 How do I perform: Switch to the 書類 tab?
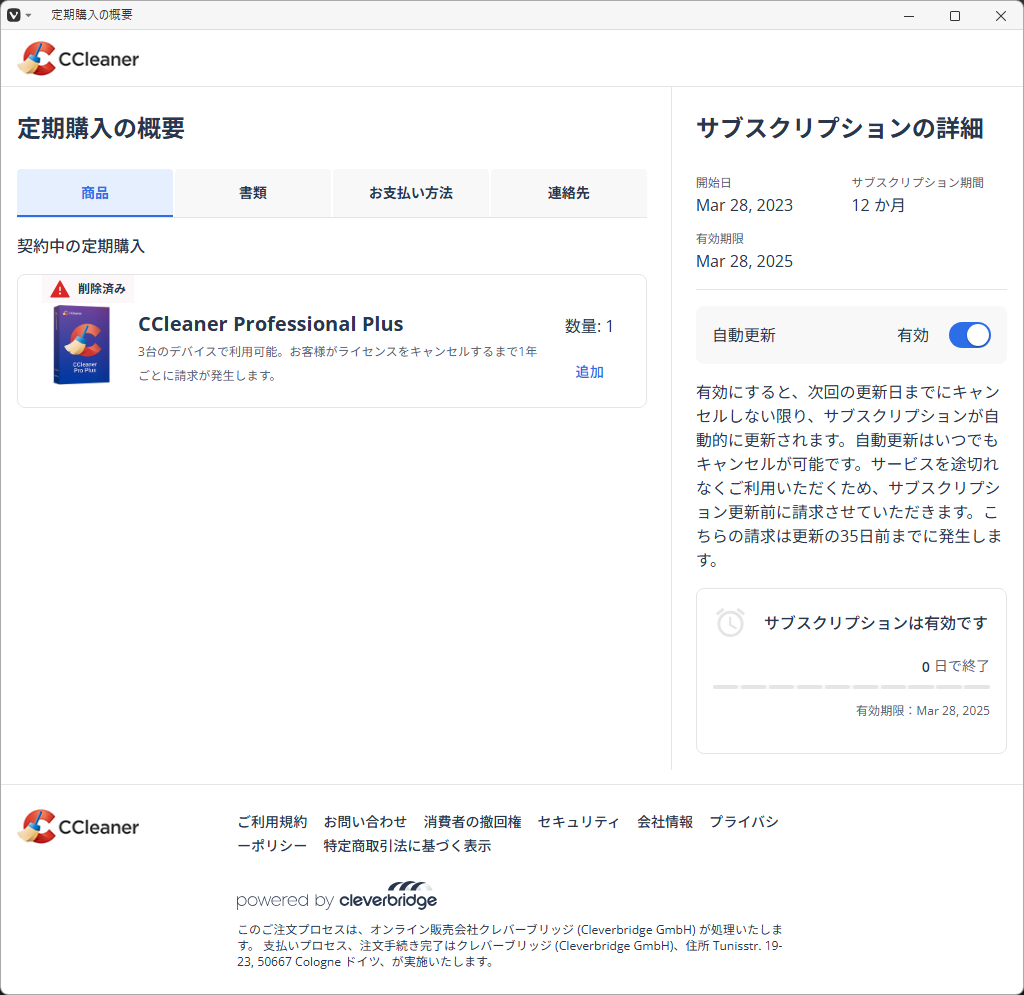click(253, 193)
